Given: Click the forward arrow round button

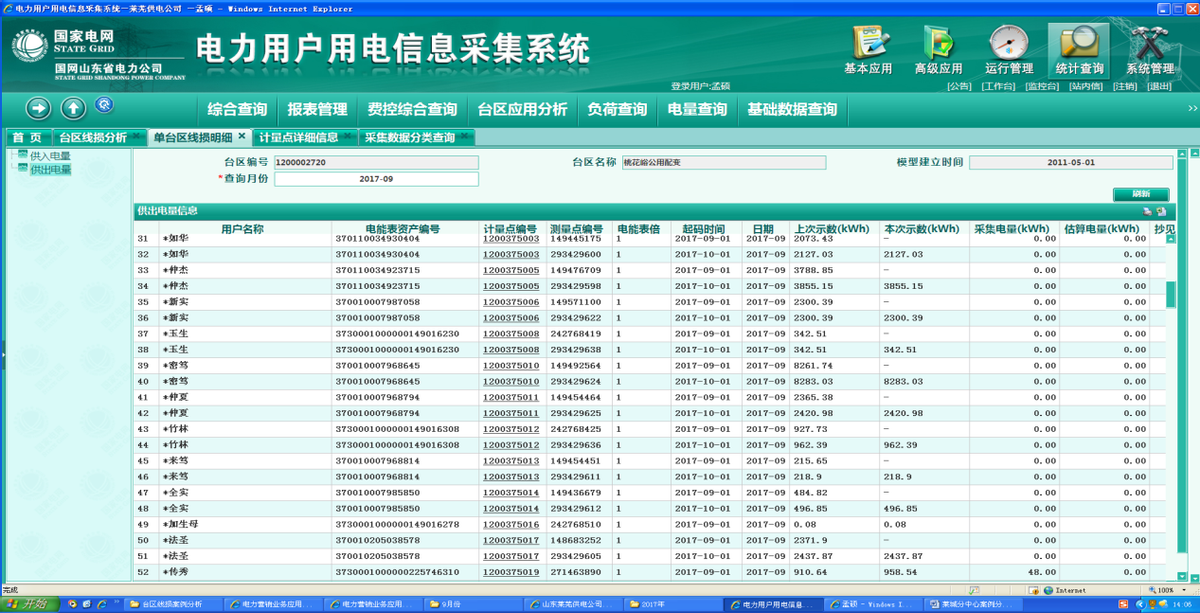Looking at the screenshot, I should [x=38, y=108].
